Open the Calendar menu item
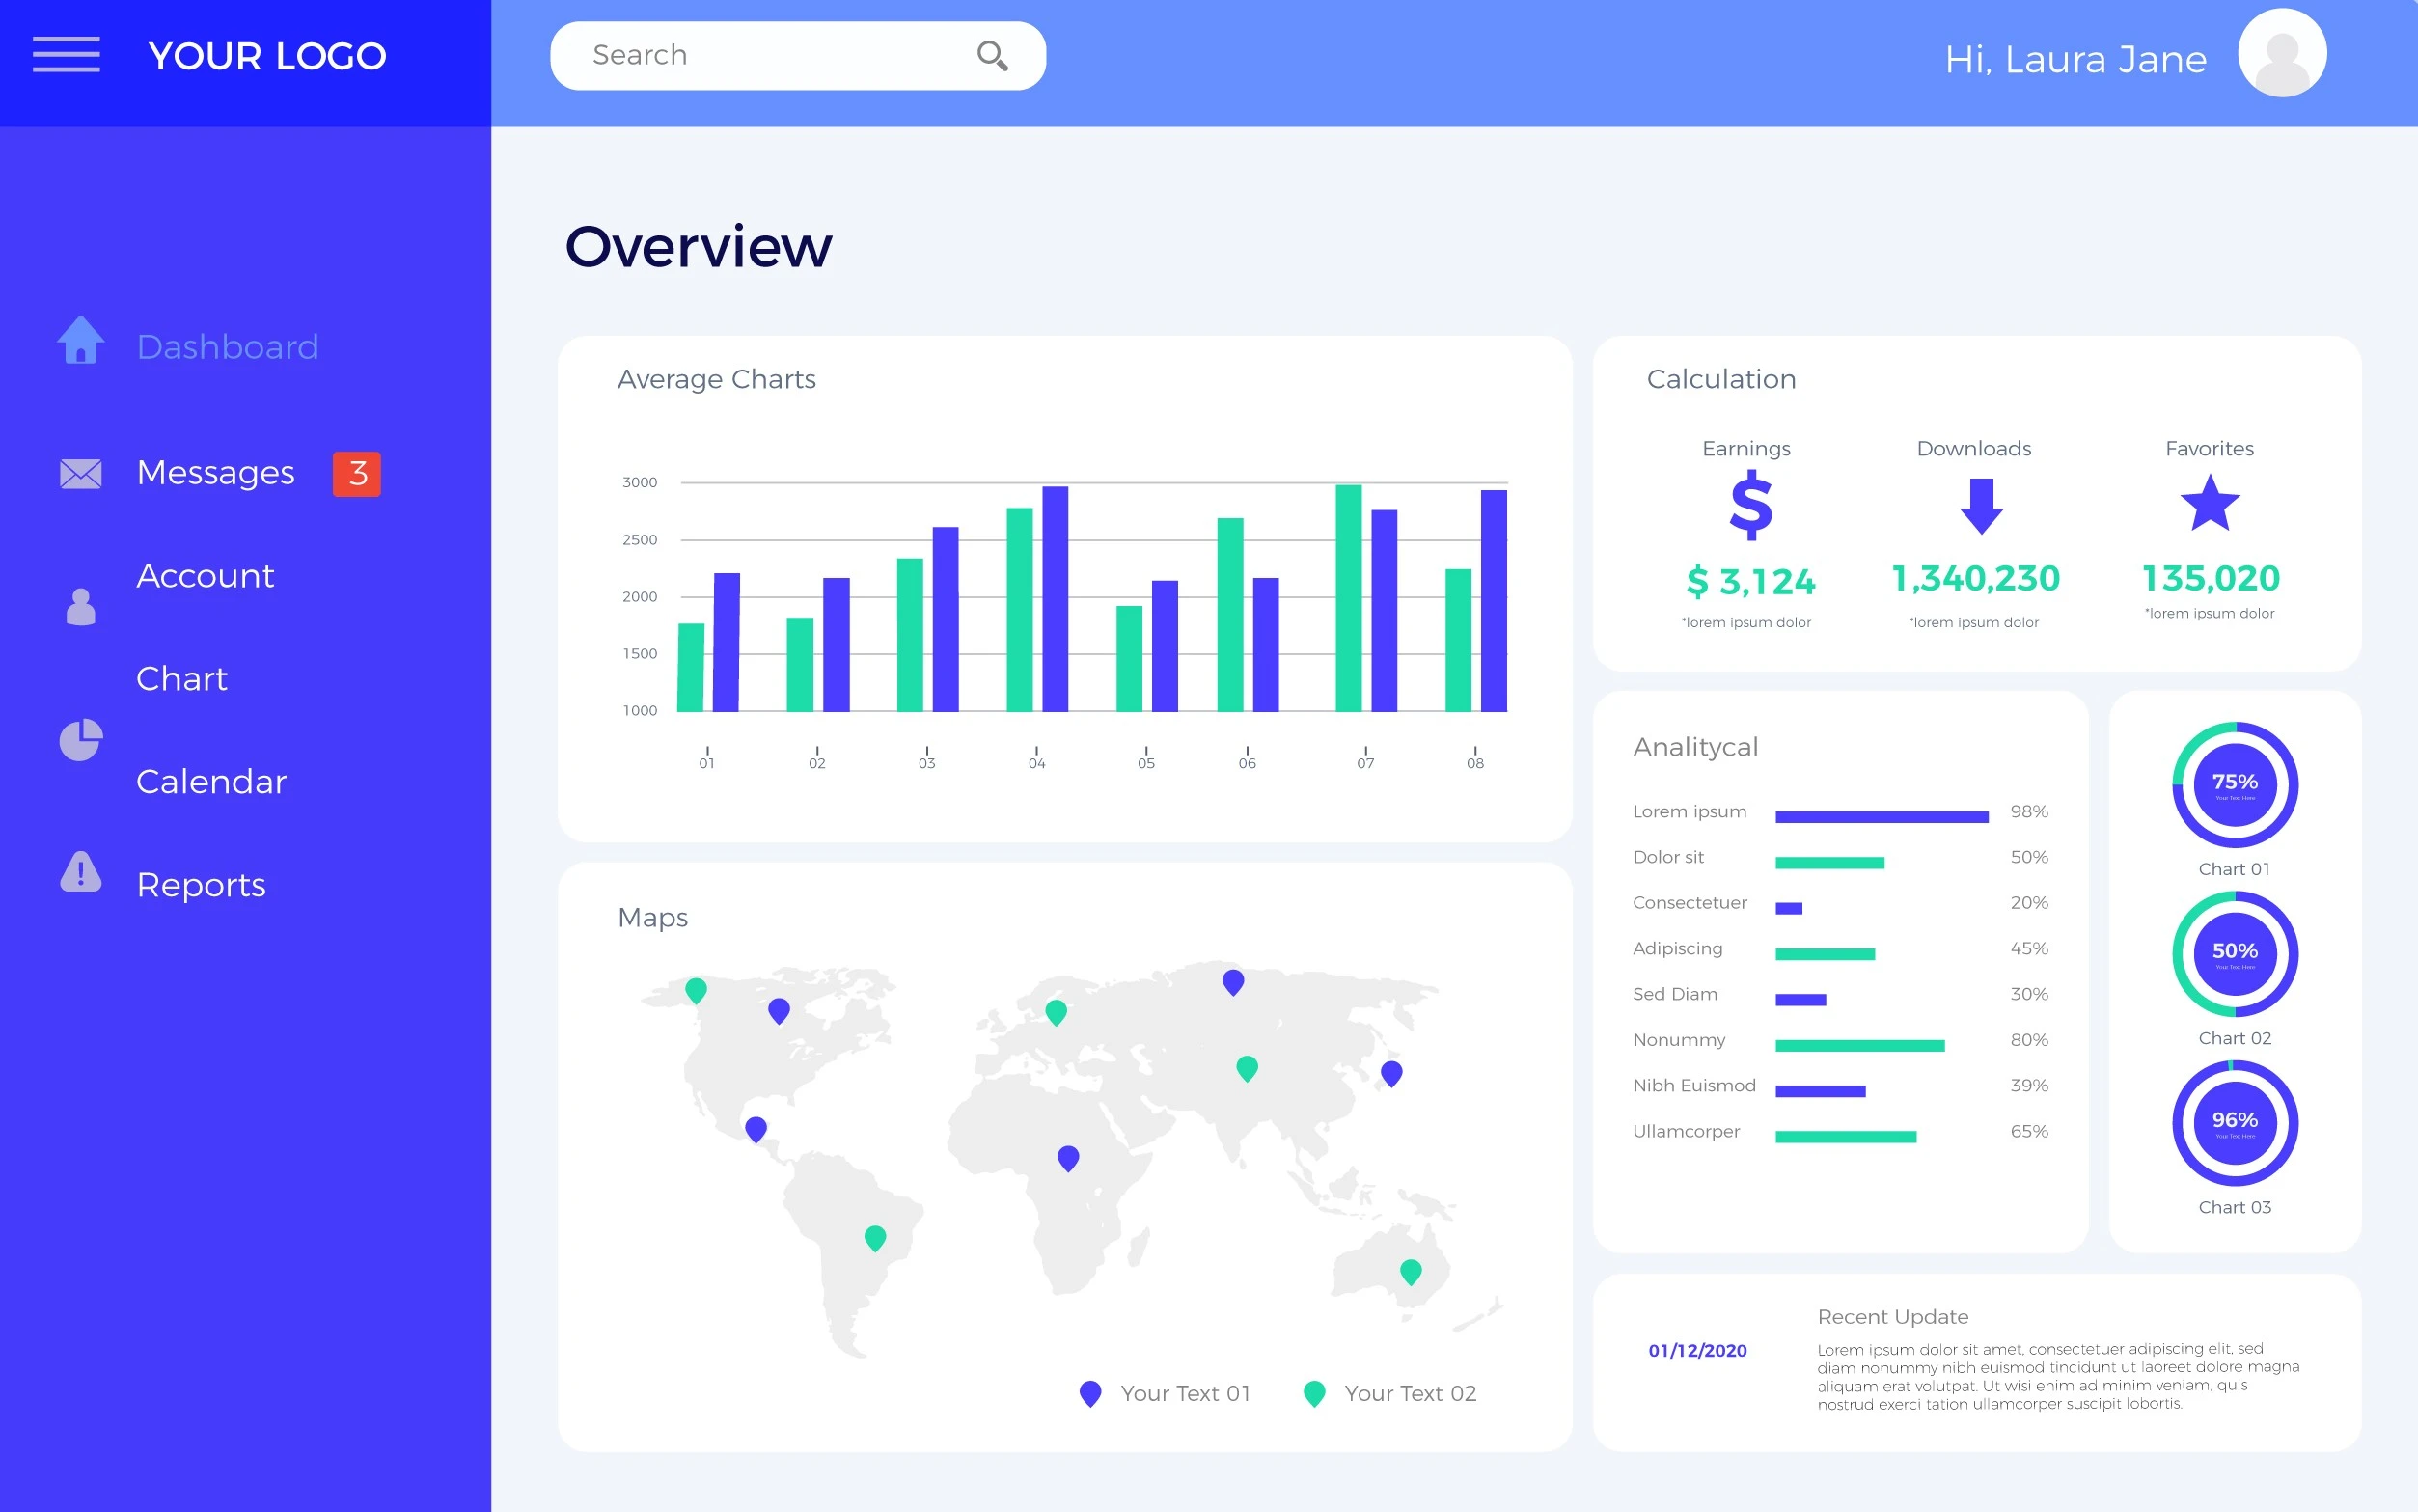2418x1512 pixels. point(211,782)
